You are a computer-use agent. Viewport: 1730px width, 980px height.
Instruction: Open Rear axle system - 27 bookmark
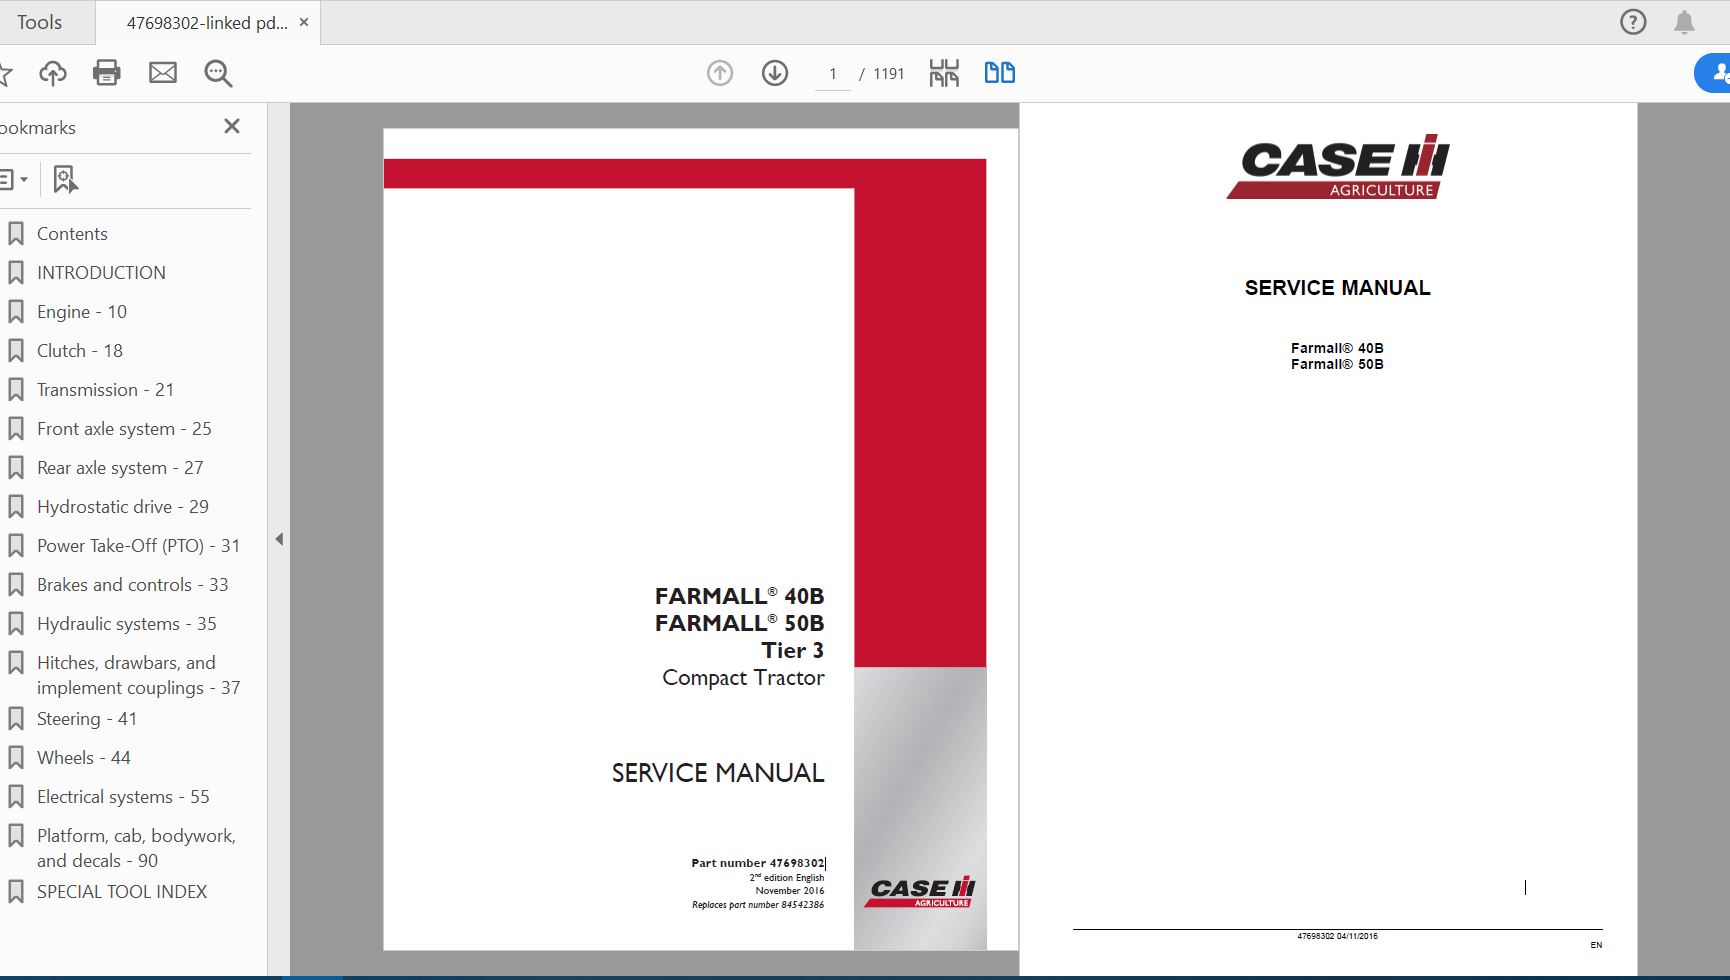click(x=120, y=467)
